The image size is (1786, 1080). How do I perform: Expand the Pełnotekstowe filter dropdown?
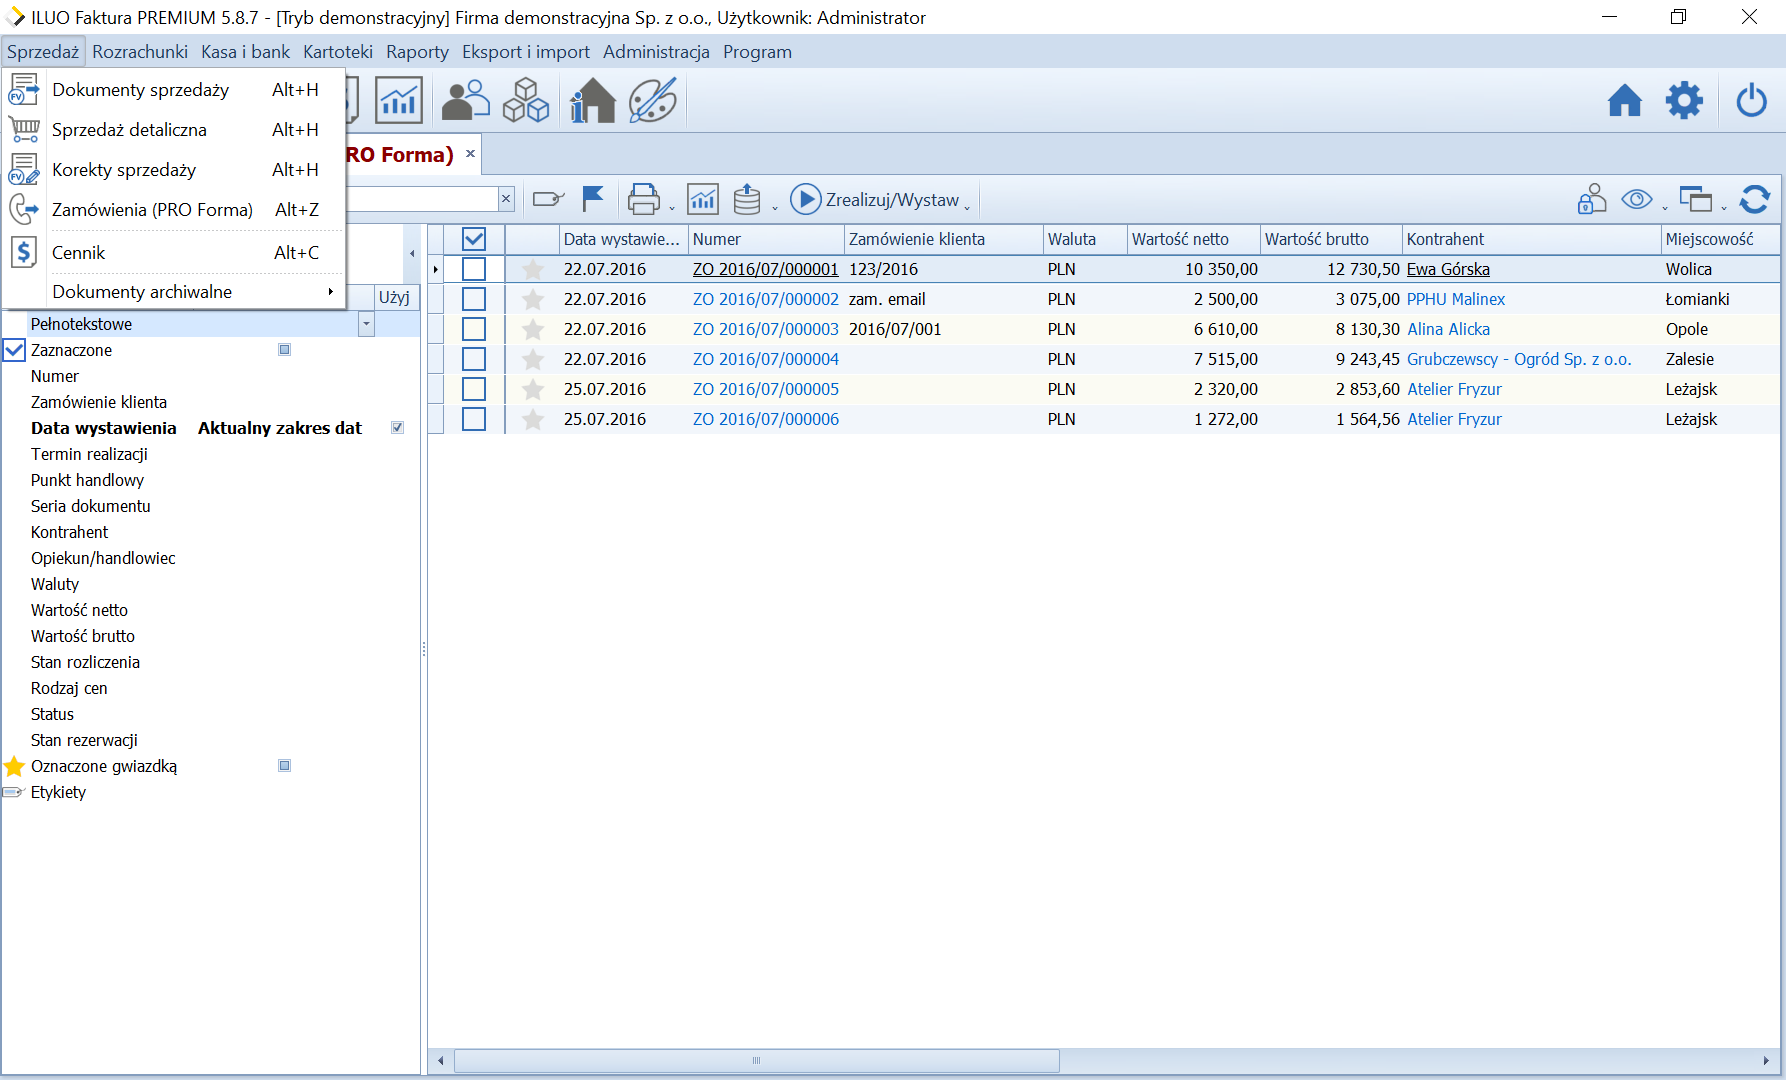point(366,324)
